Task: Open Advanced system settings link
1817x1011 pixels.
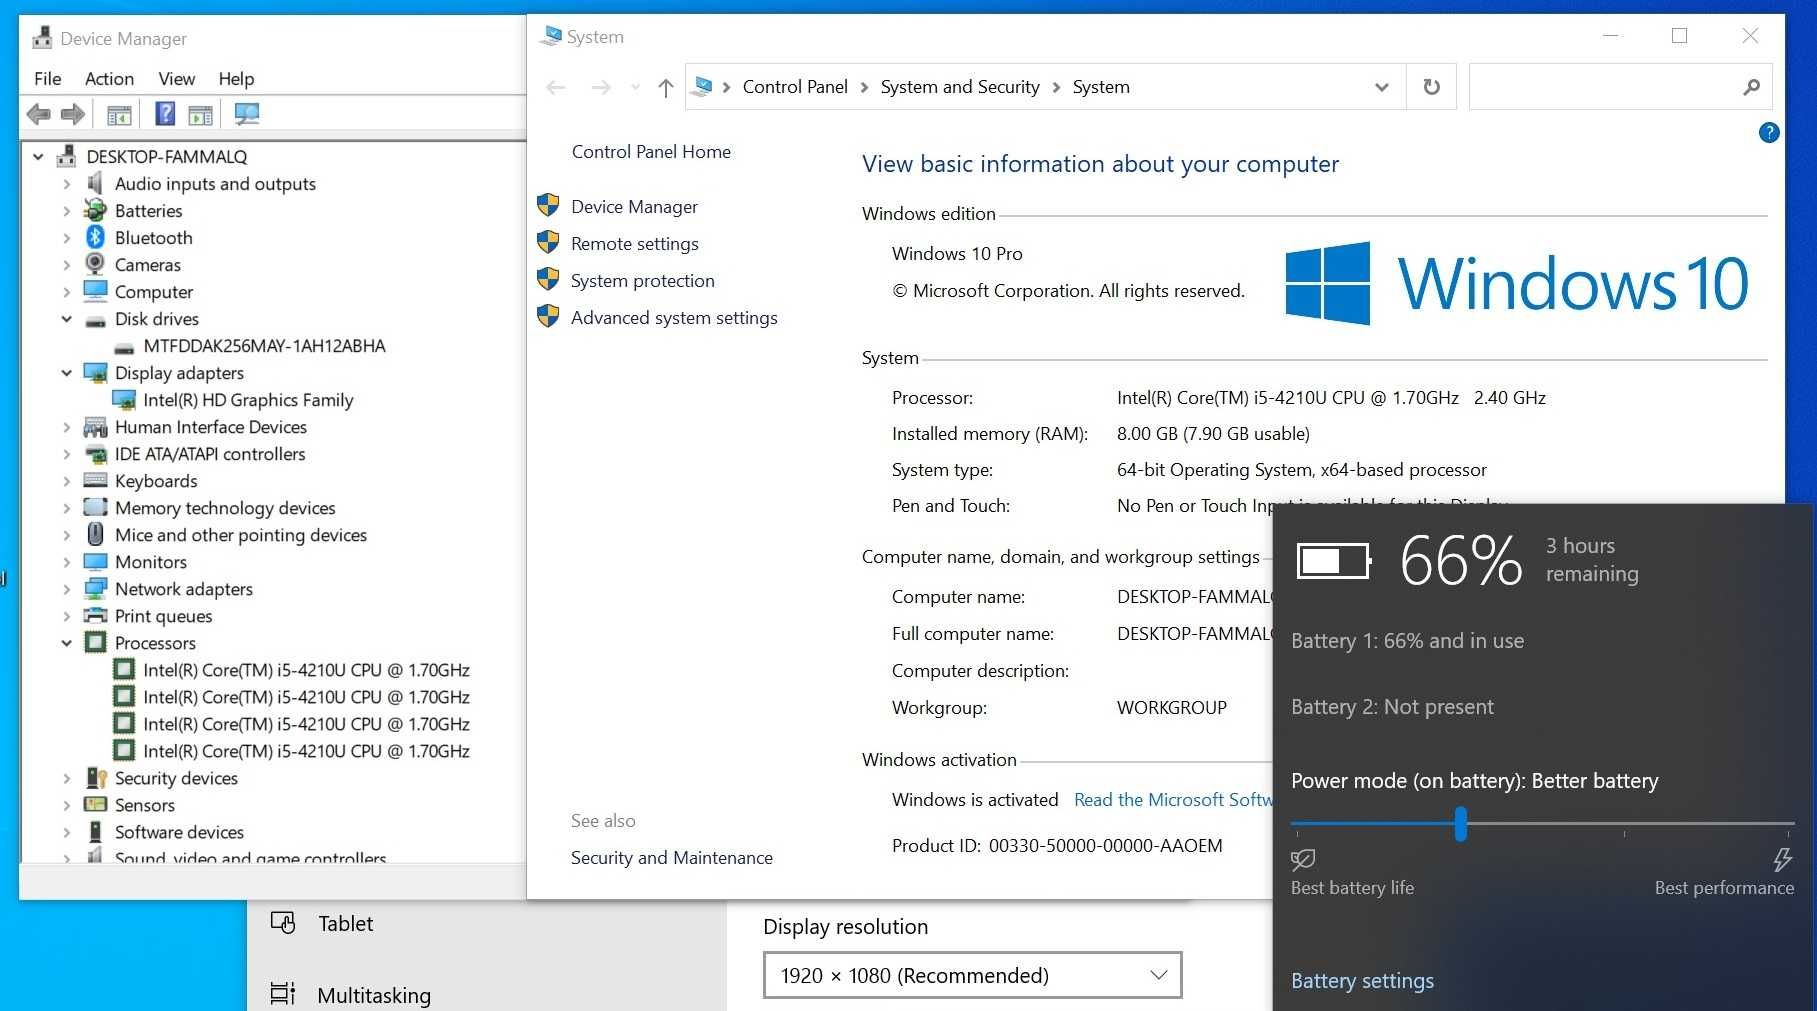Action: coord(674,317)
